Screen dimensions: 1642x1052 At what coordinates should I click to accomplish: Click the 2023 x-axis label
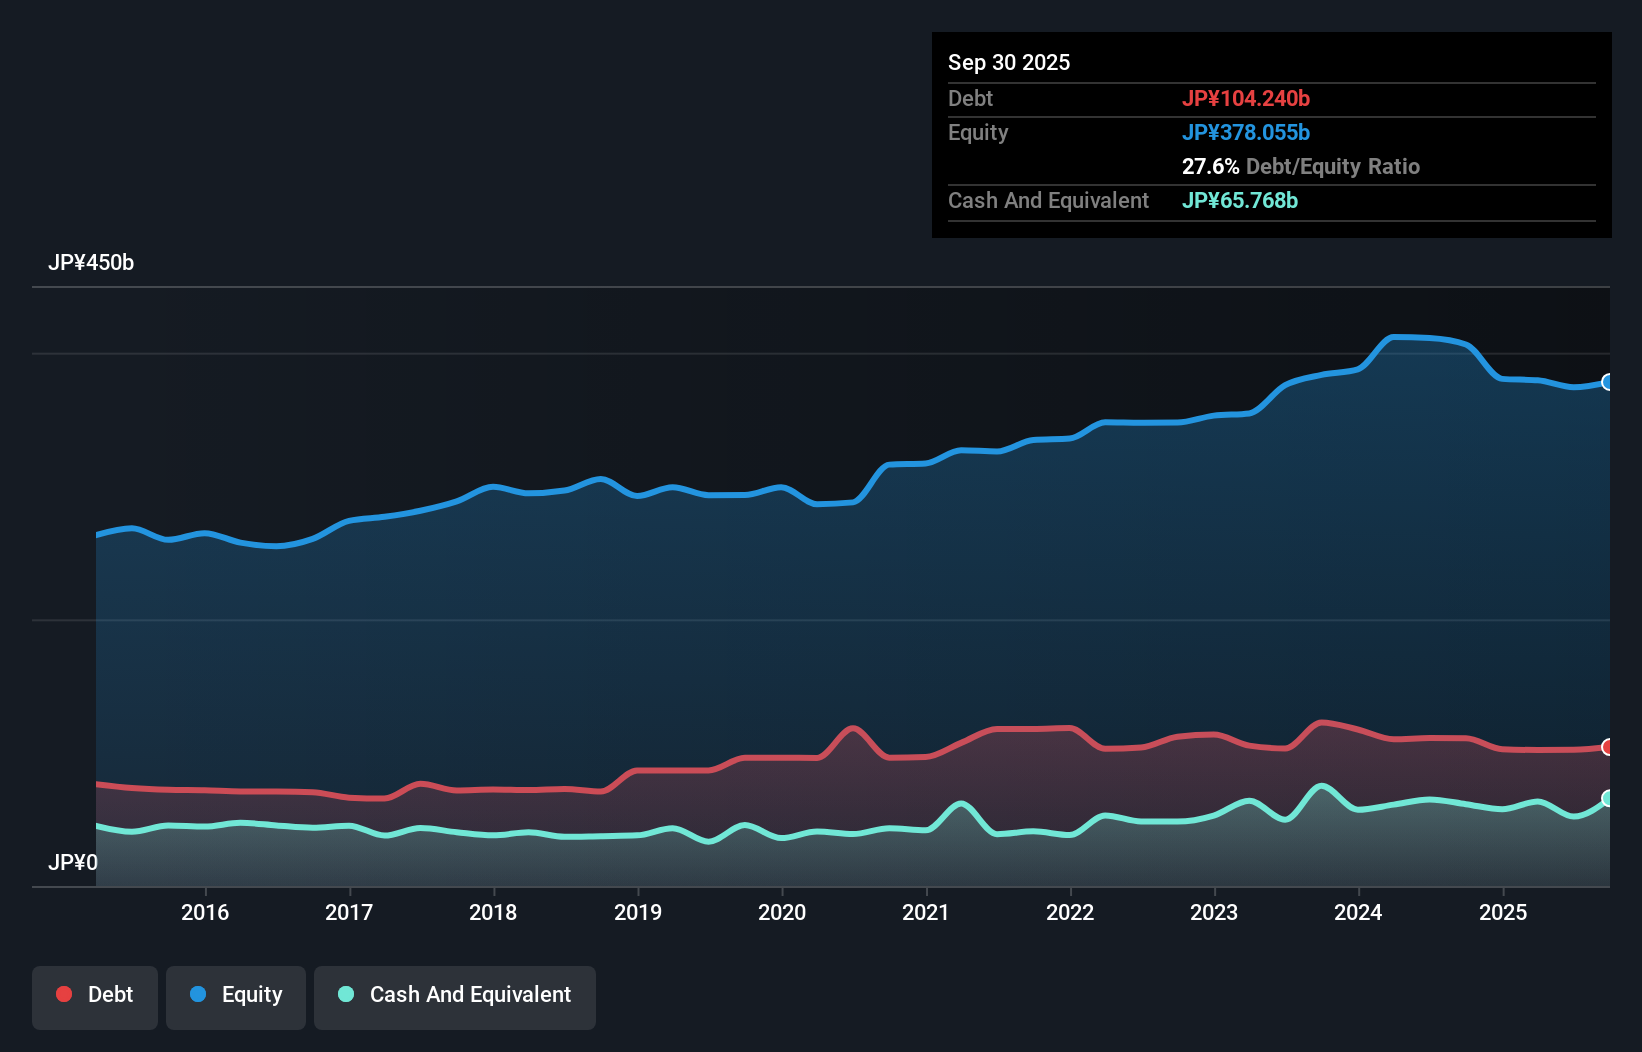tap(1214, 912)
